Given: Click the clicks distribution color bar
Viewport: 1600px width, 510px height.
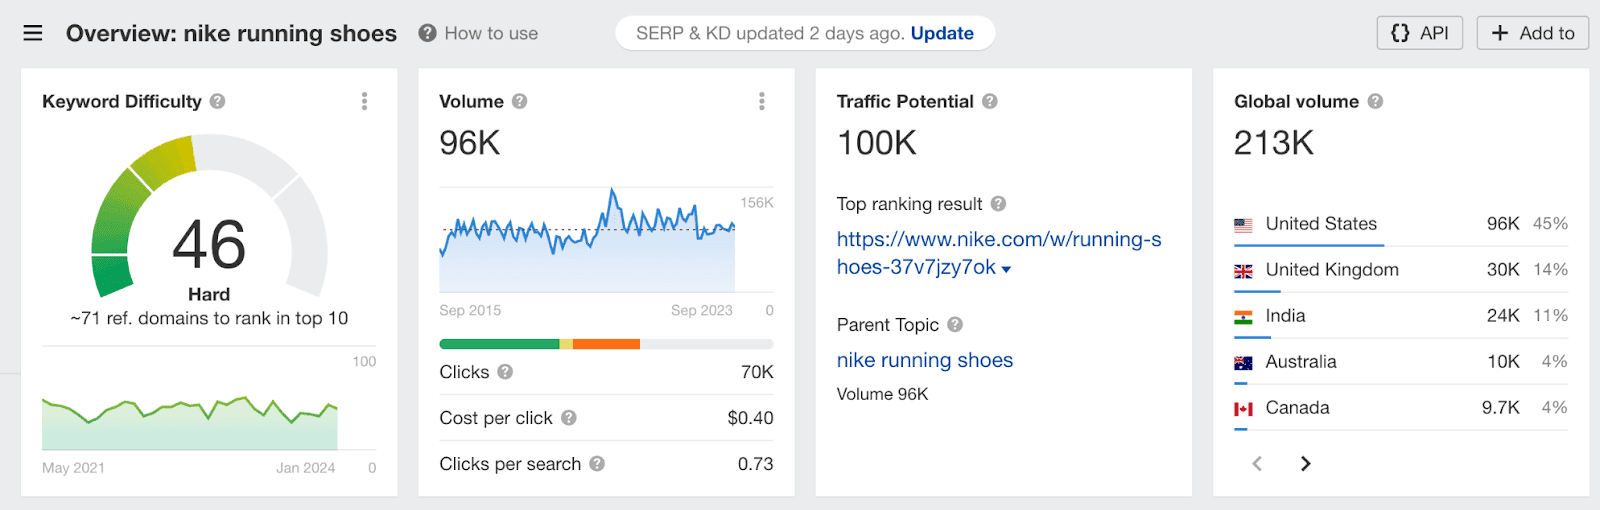Looking at the screenshot, I should [606, 344].
